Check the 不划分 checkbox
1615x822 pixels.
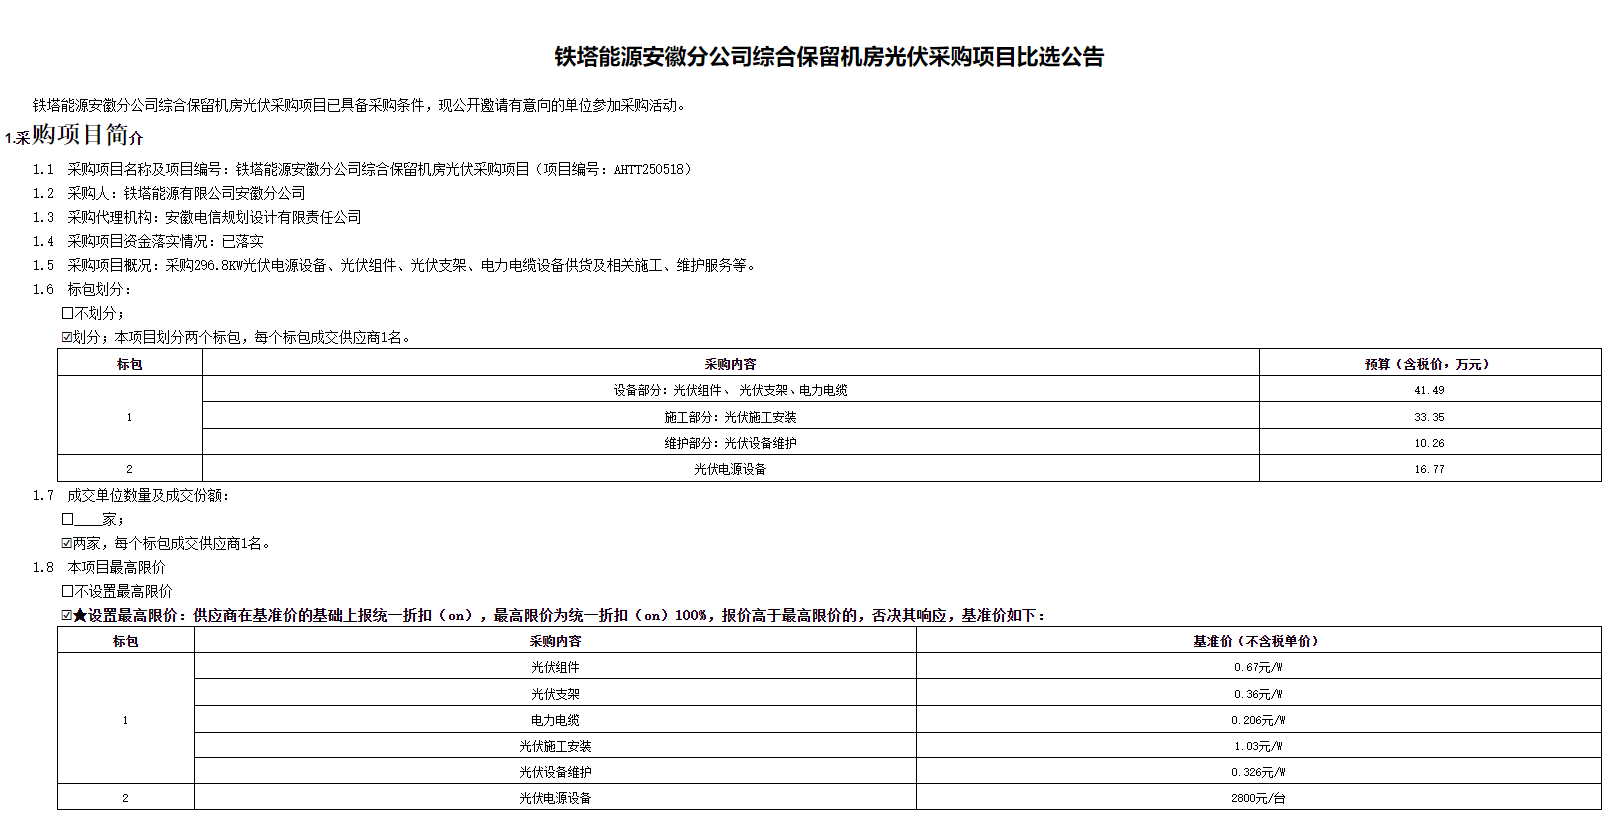pos(68,314)
